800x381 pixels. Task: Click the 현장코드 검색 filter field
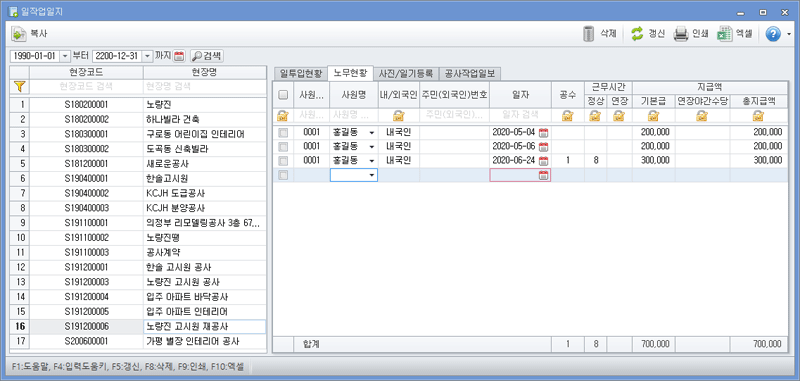pos(86,87)
